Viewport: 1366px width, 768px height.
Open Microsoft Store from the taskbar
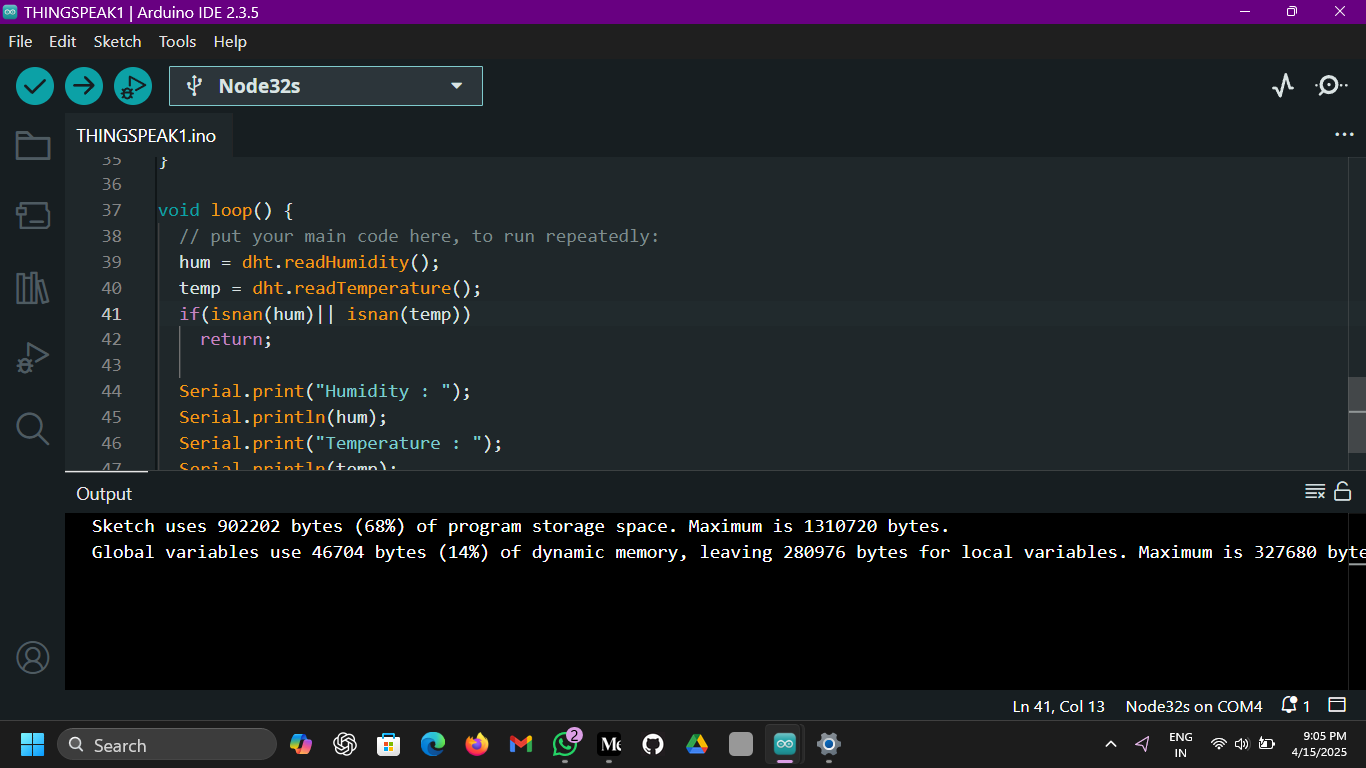(x=389, y=744)
